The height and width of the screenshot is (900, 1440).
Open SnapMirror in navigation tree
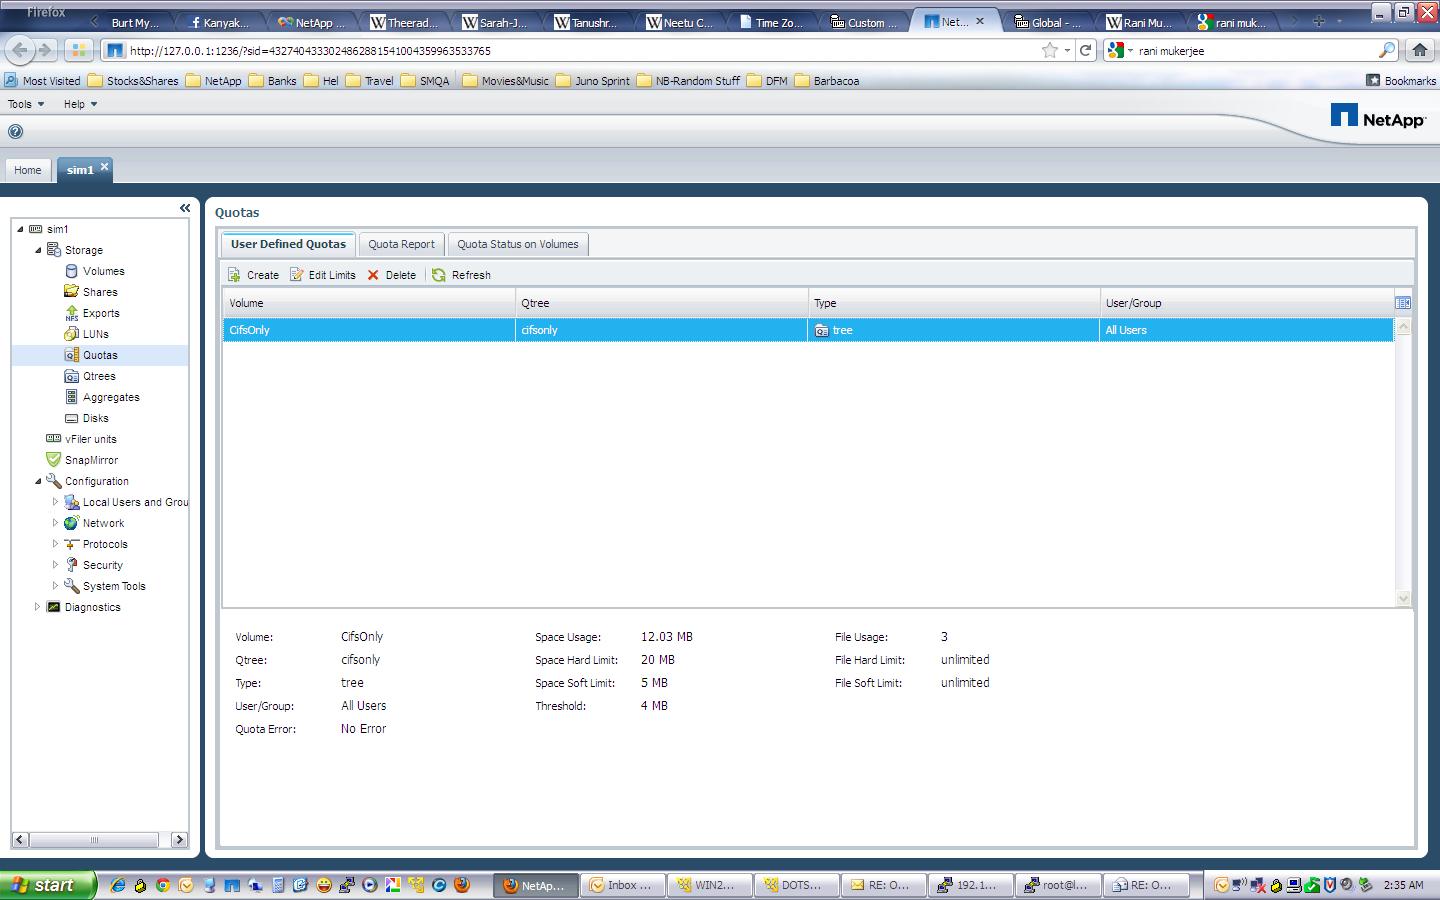click(x=91, y=460)
